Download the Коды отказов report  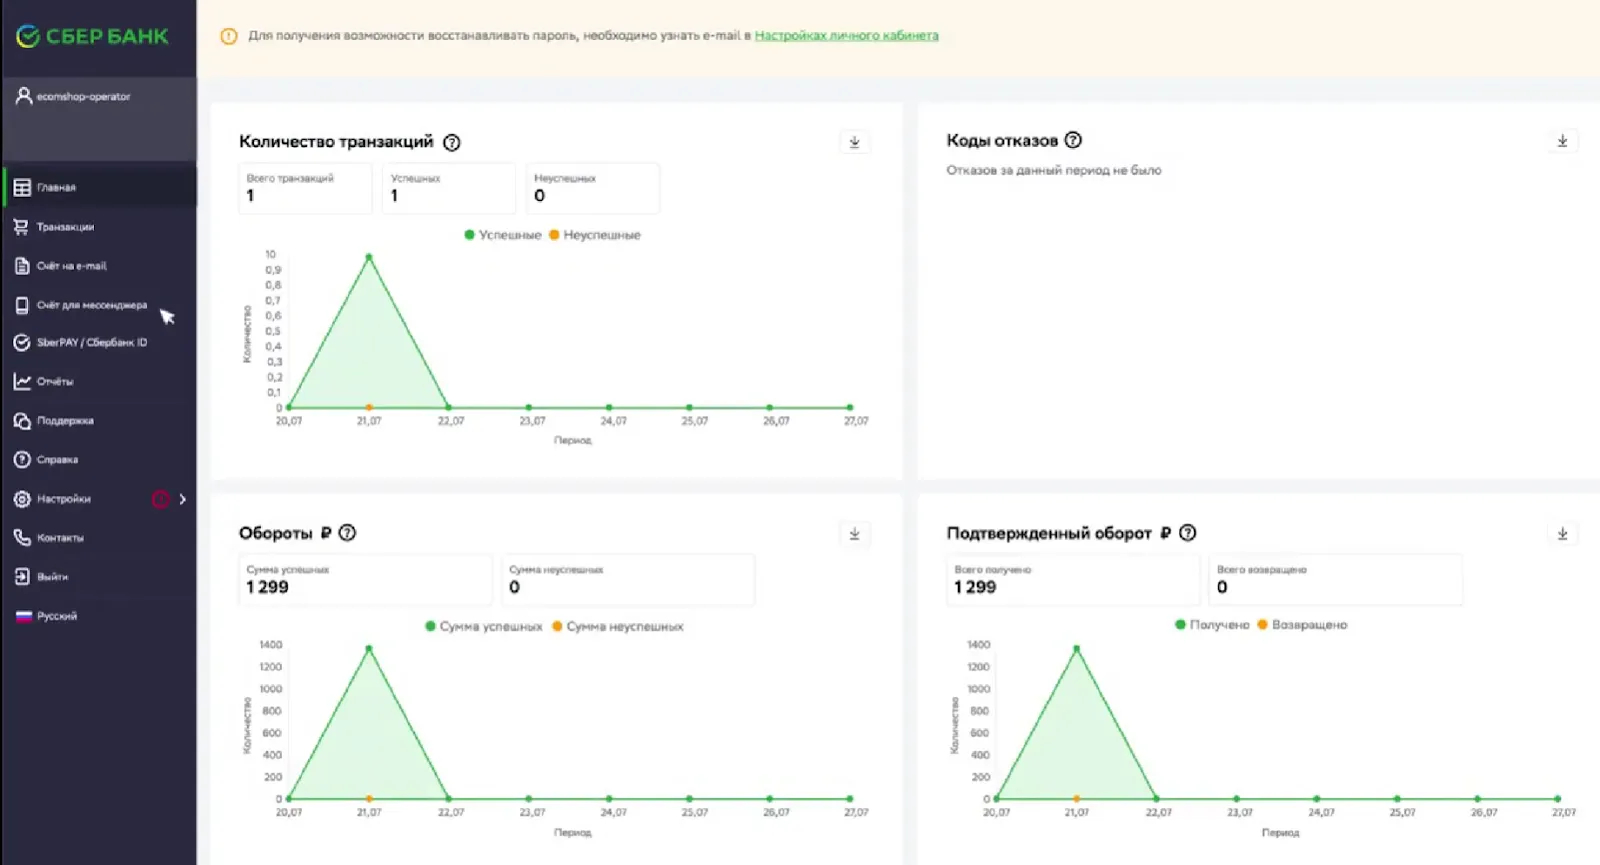[x=1562, y=141]
